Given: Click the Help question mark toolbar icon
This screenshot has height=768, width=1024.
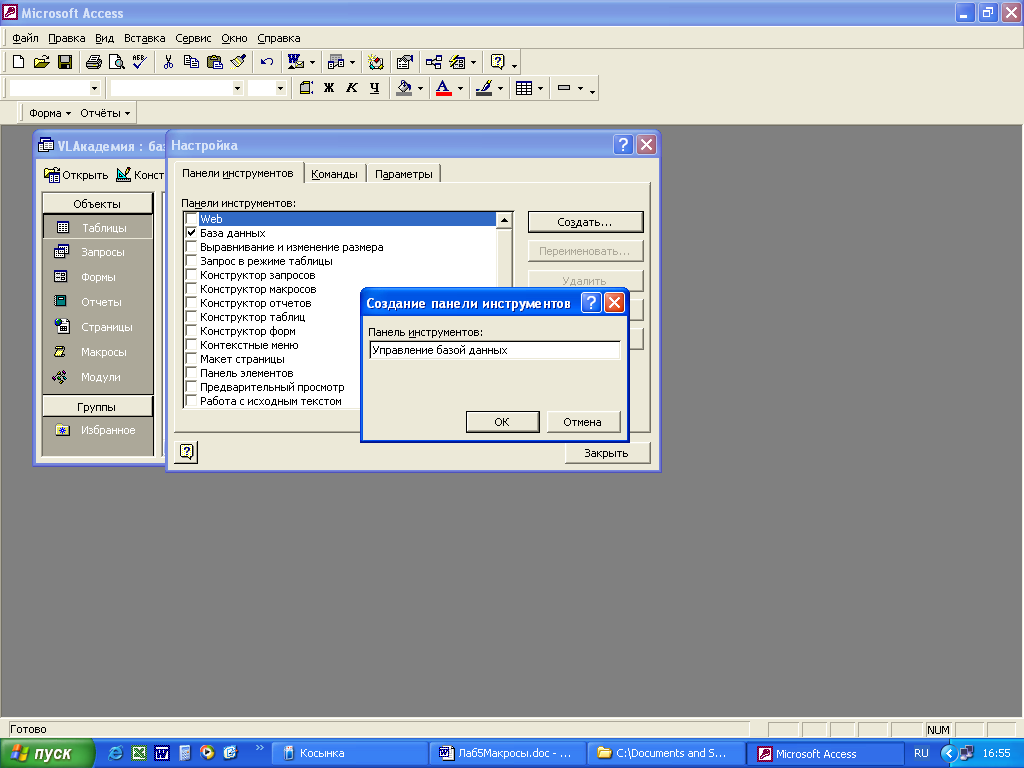Looking at the screenshot, I should coord(498,62).
